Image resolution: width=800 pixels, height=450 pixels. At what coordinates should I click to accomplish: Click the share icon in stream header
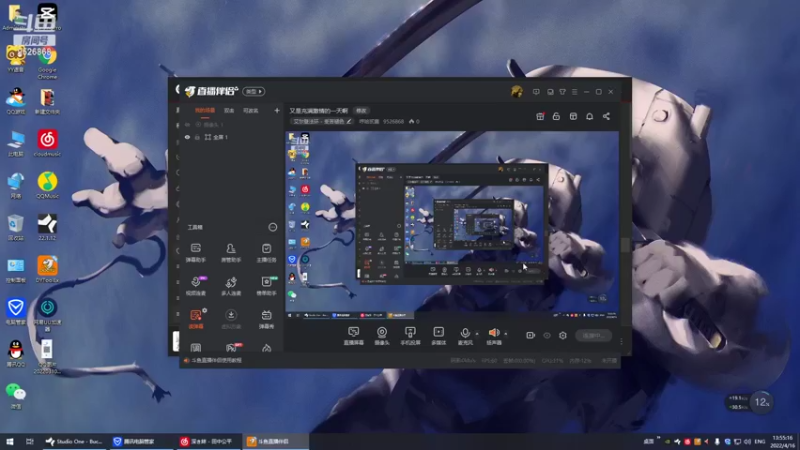606,116
